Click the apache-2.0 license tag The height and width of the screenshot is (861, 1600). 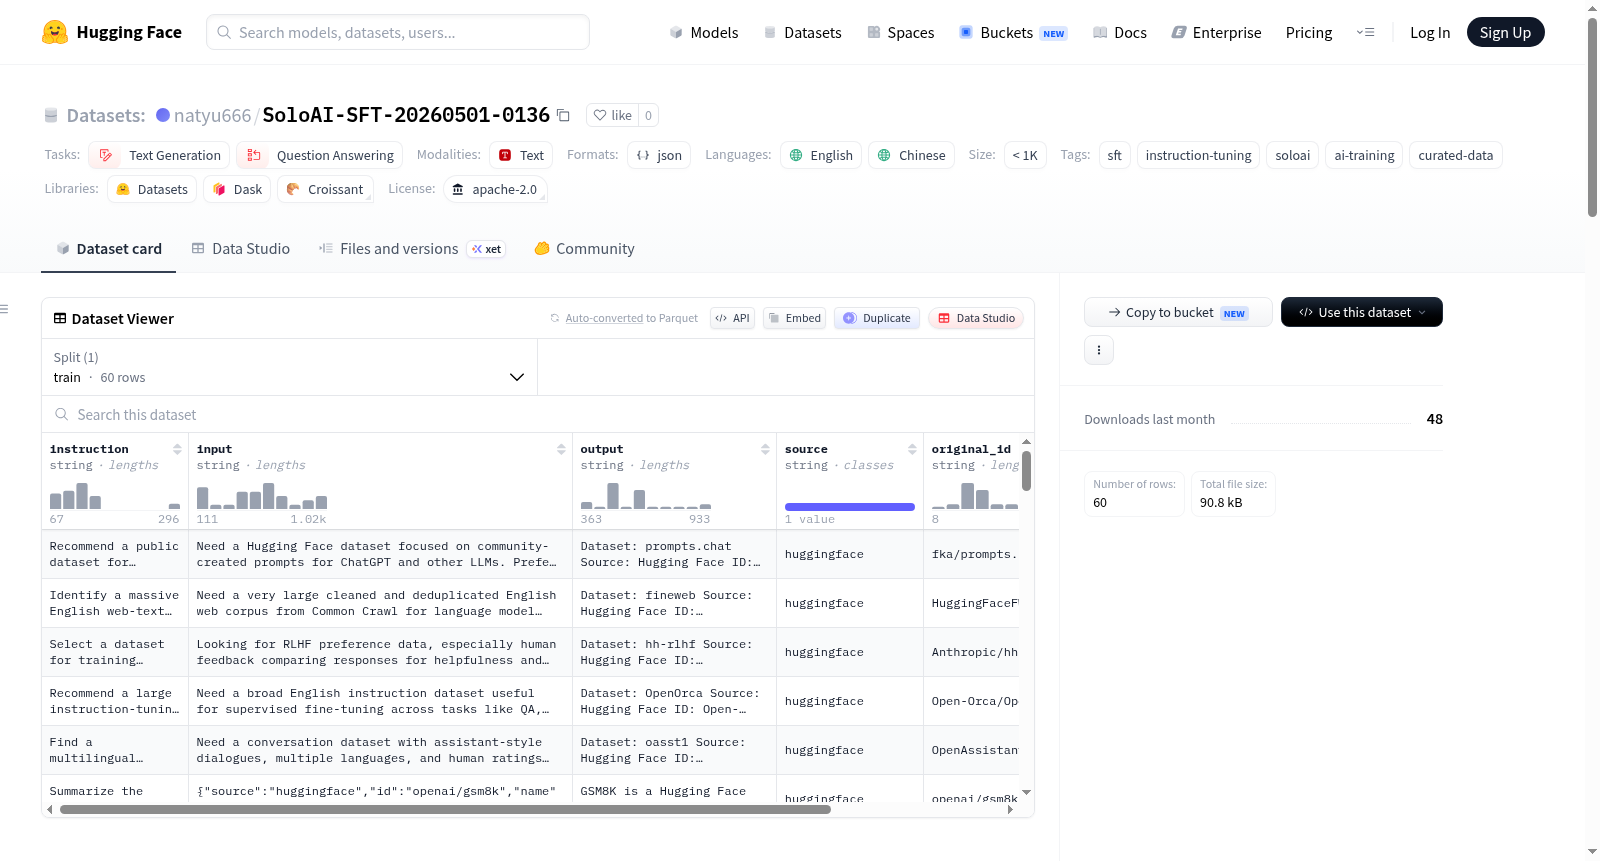[x=494, y=189]
